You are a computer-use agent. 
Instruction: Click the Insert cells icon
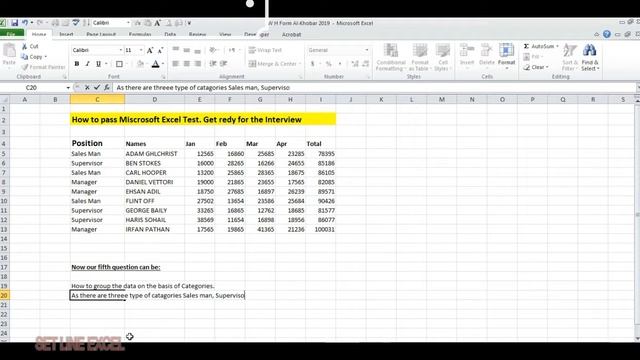467,51
